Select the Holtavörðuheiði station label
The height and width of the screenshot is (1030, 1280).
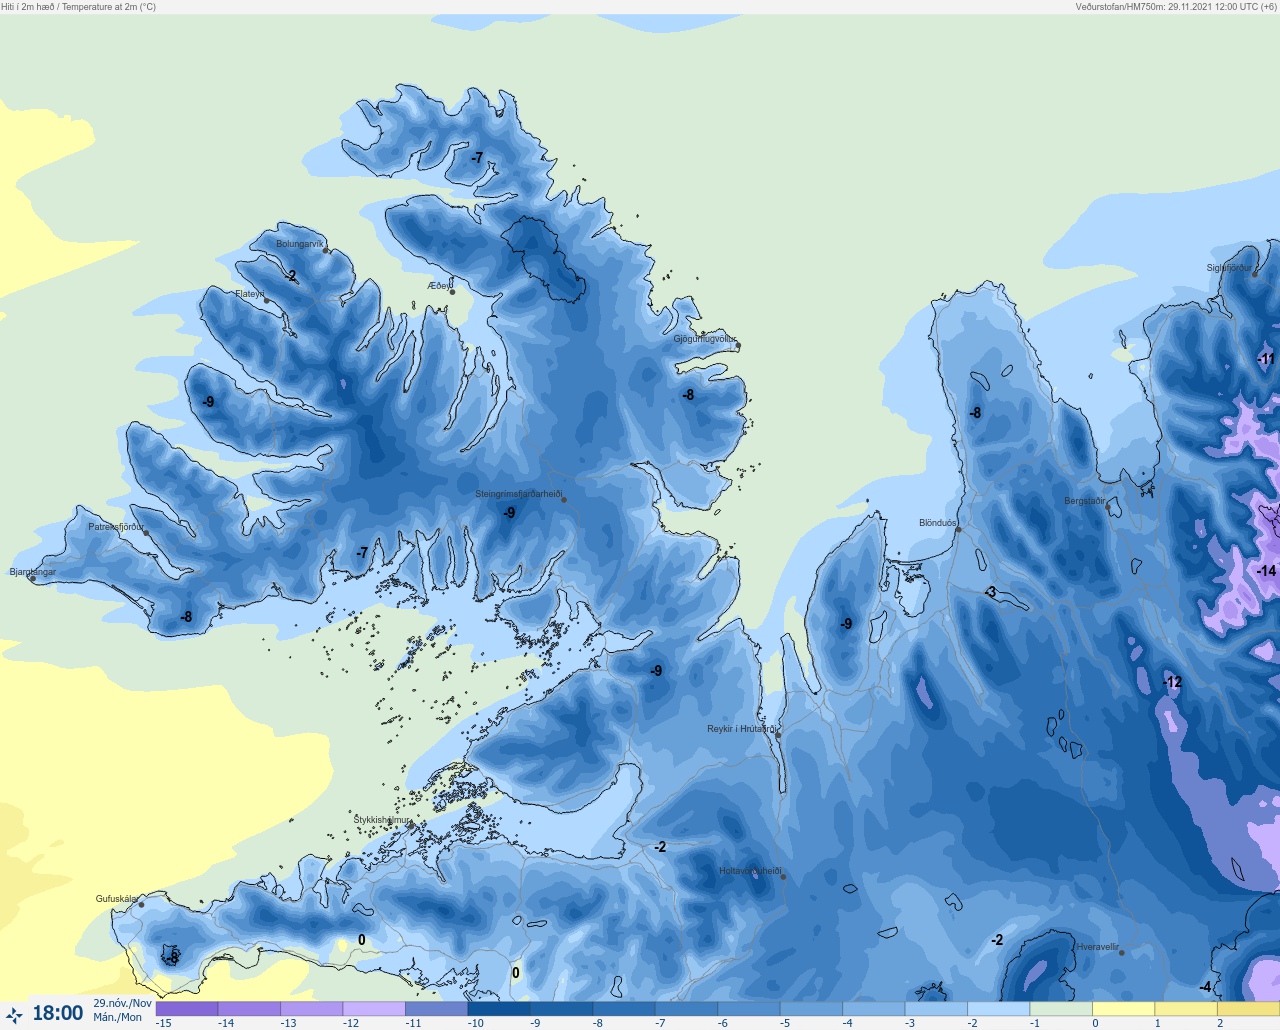(750, 871)
